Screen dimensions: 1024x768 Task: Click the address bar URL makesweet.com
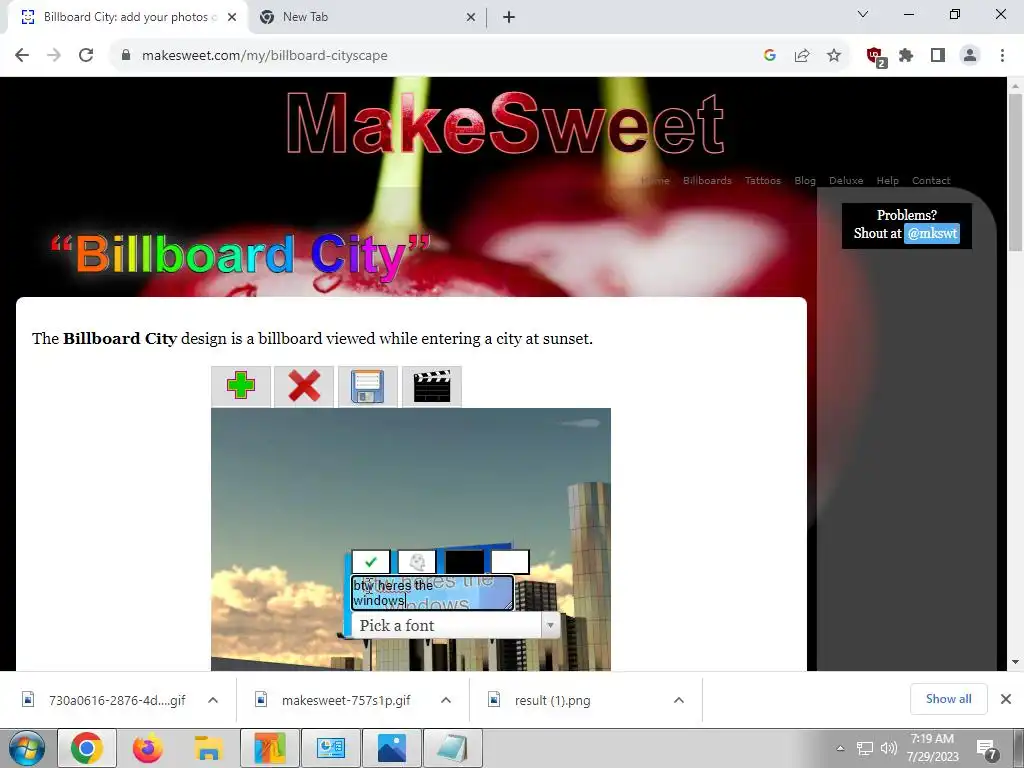tap(264, 56)
